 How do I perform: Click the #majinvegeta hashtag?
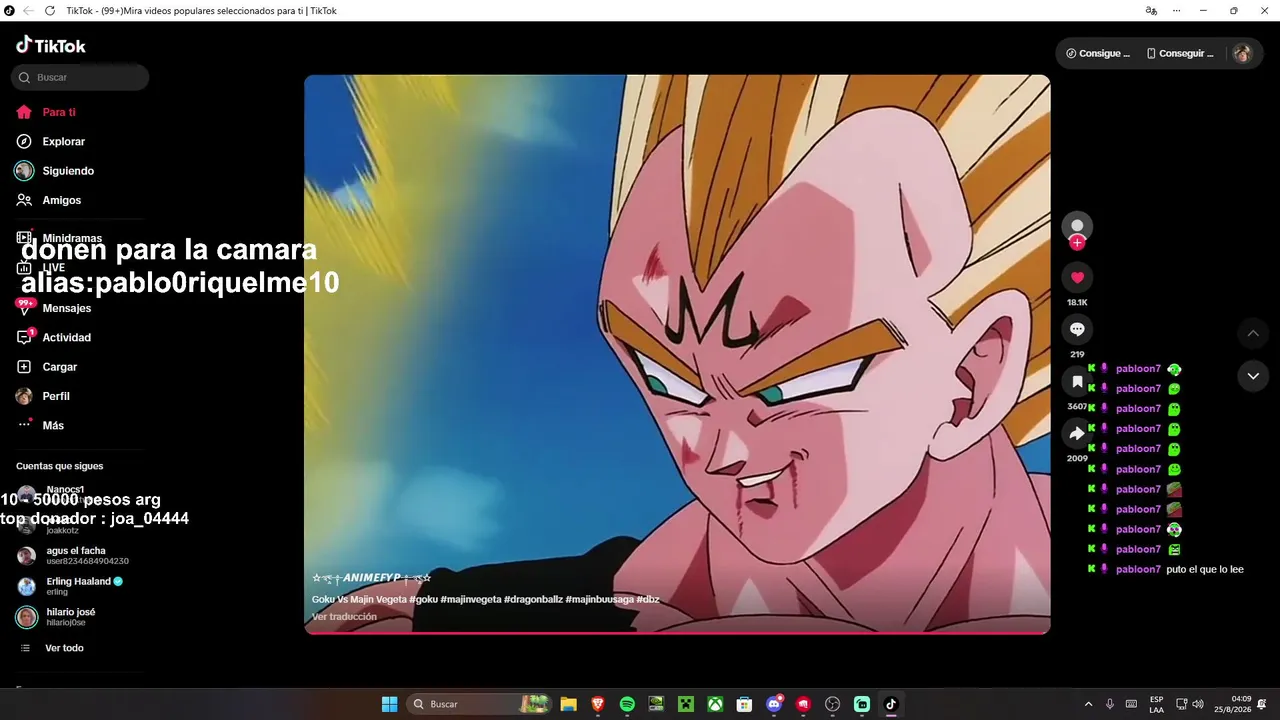click(x=470, y=599)
